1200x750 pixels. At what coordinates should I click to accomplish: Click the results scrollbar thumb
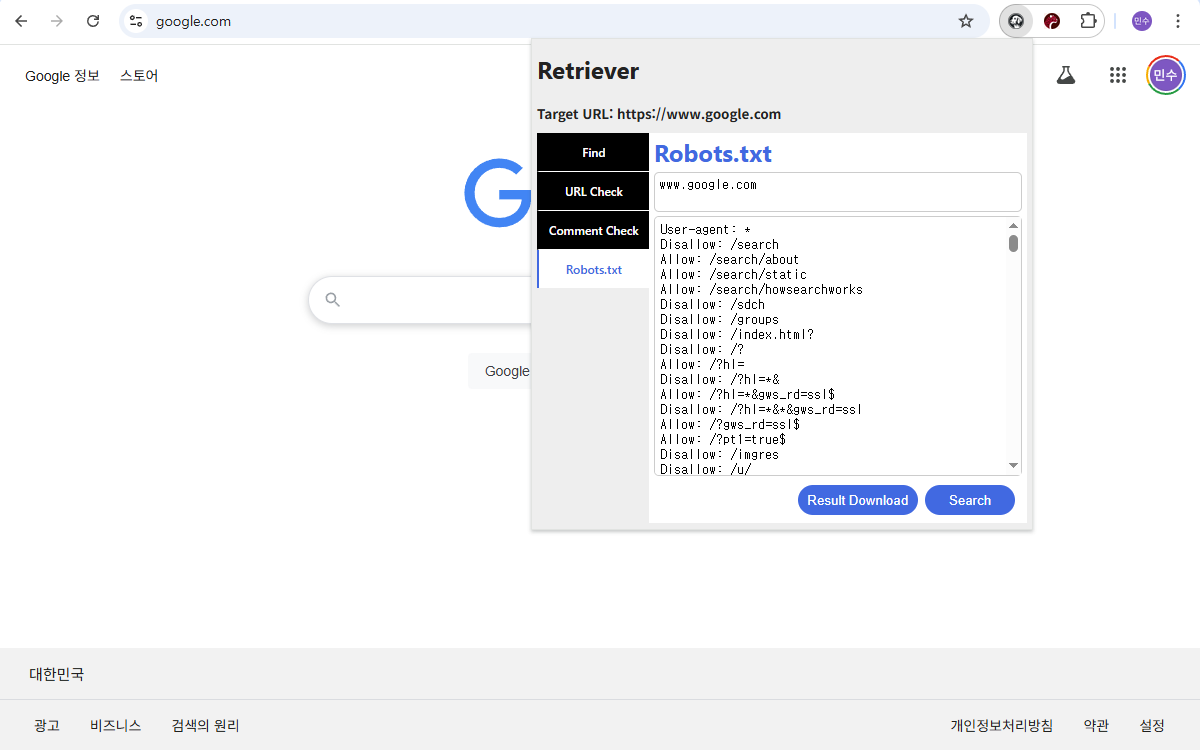(x=1013, y=243)
